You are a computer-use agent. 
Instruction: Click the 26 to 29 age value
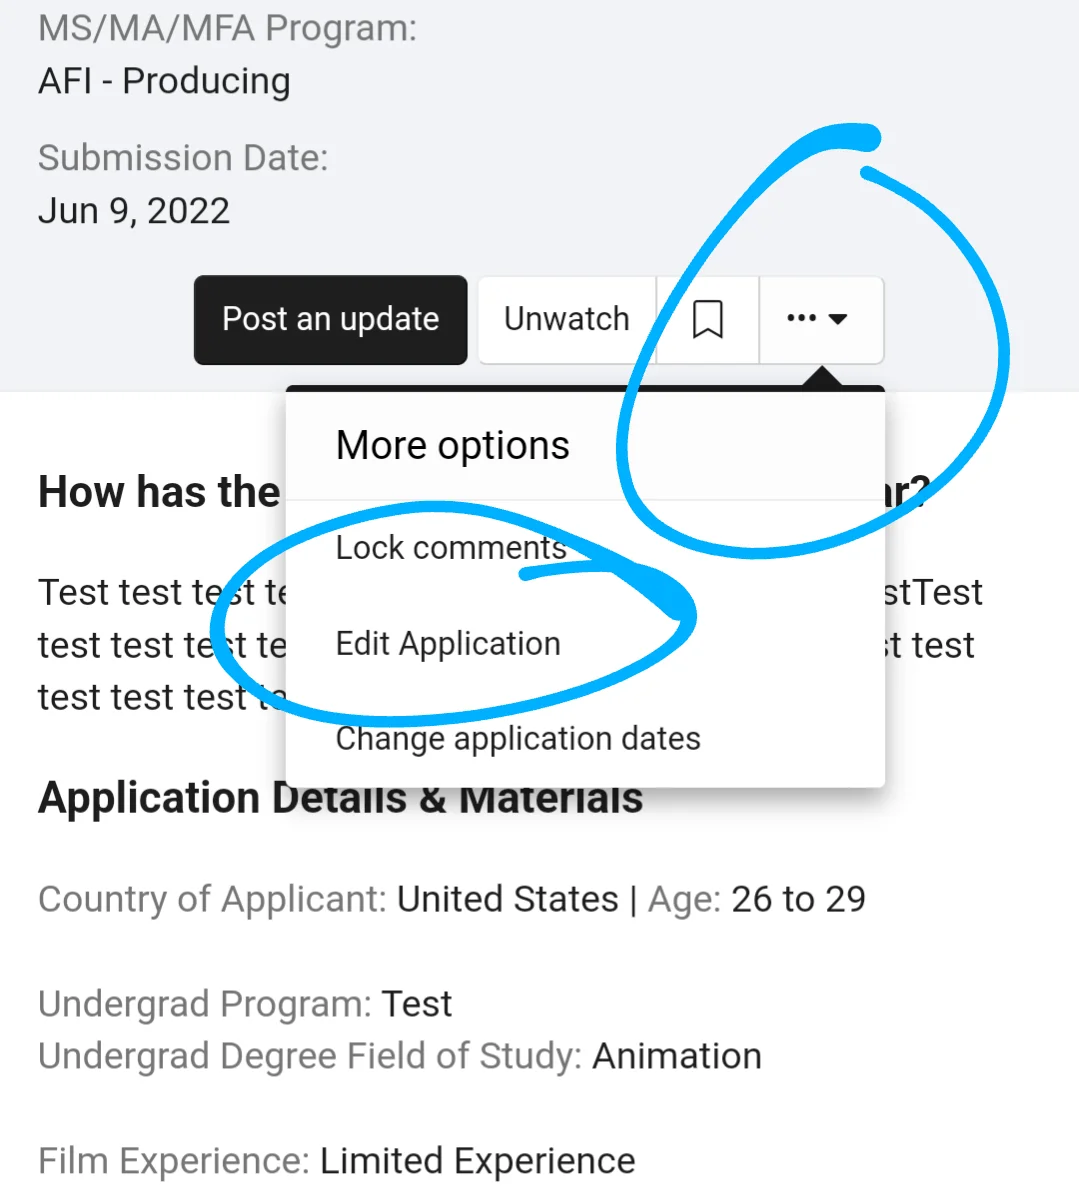(x=799, y=899)
